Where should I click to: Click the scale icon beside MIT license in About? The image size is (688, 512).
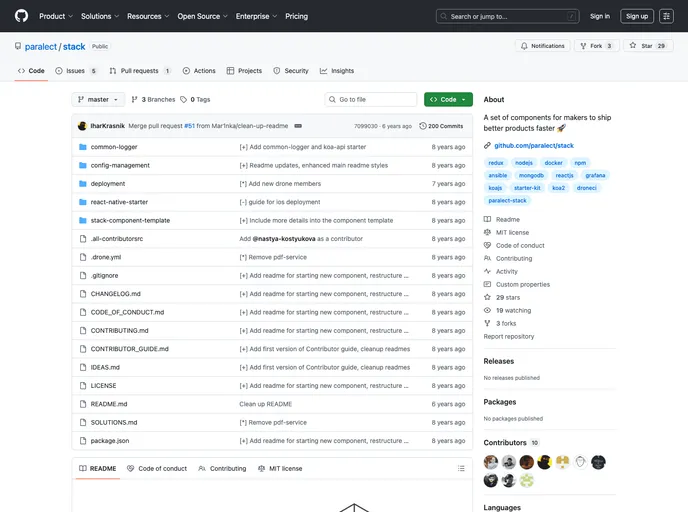pos(487,232)
